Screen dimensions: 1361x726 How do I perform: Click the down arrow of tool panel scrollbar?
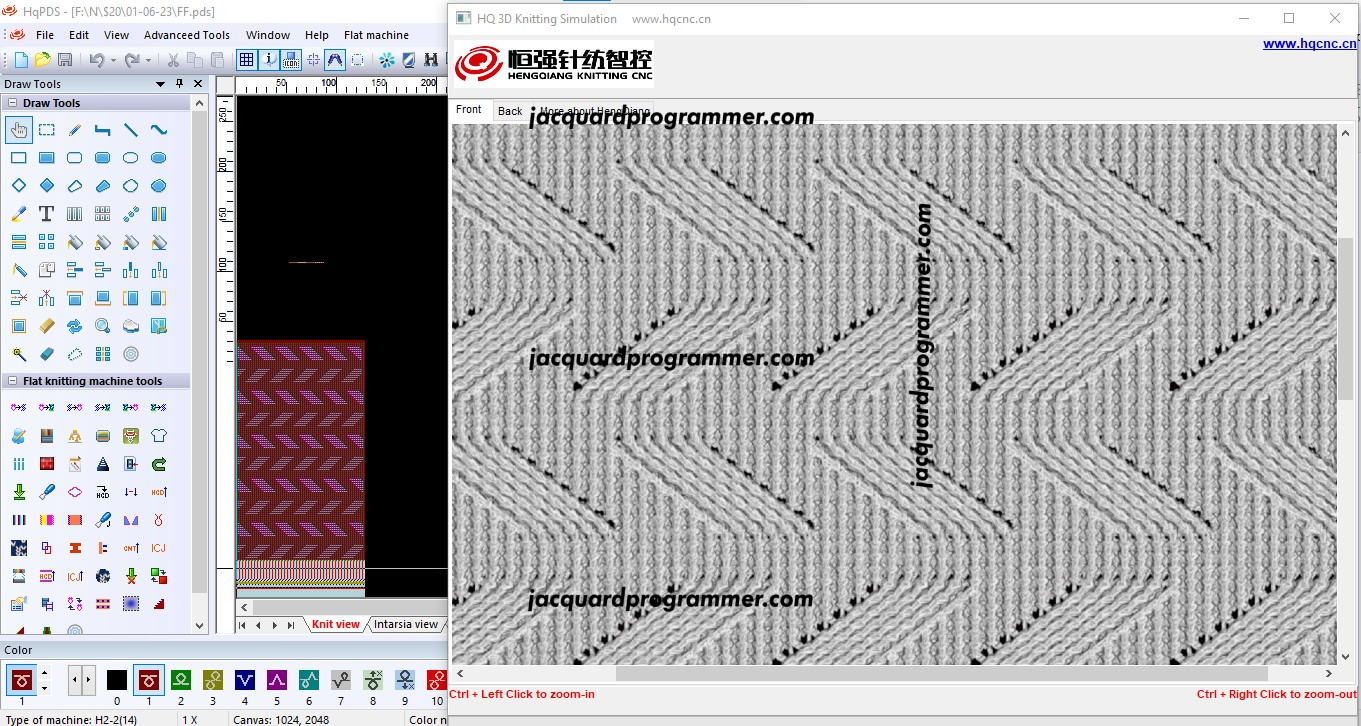199,625
